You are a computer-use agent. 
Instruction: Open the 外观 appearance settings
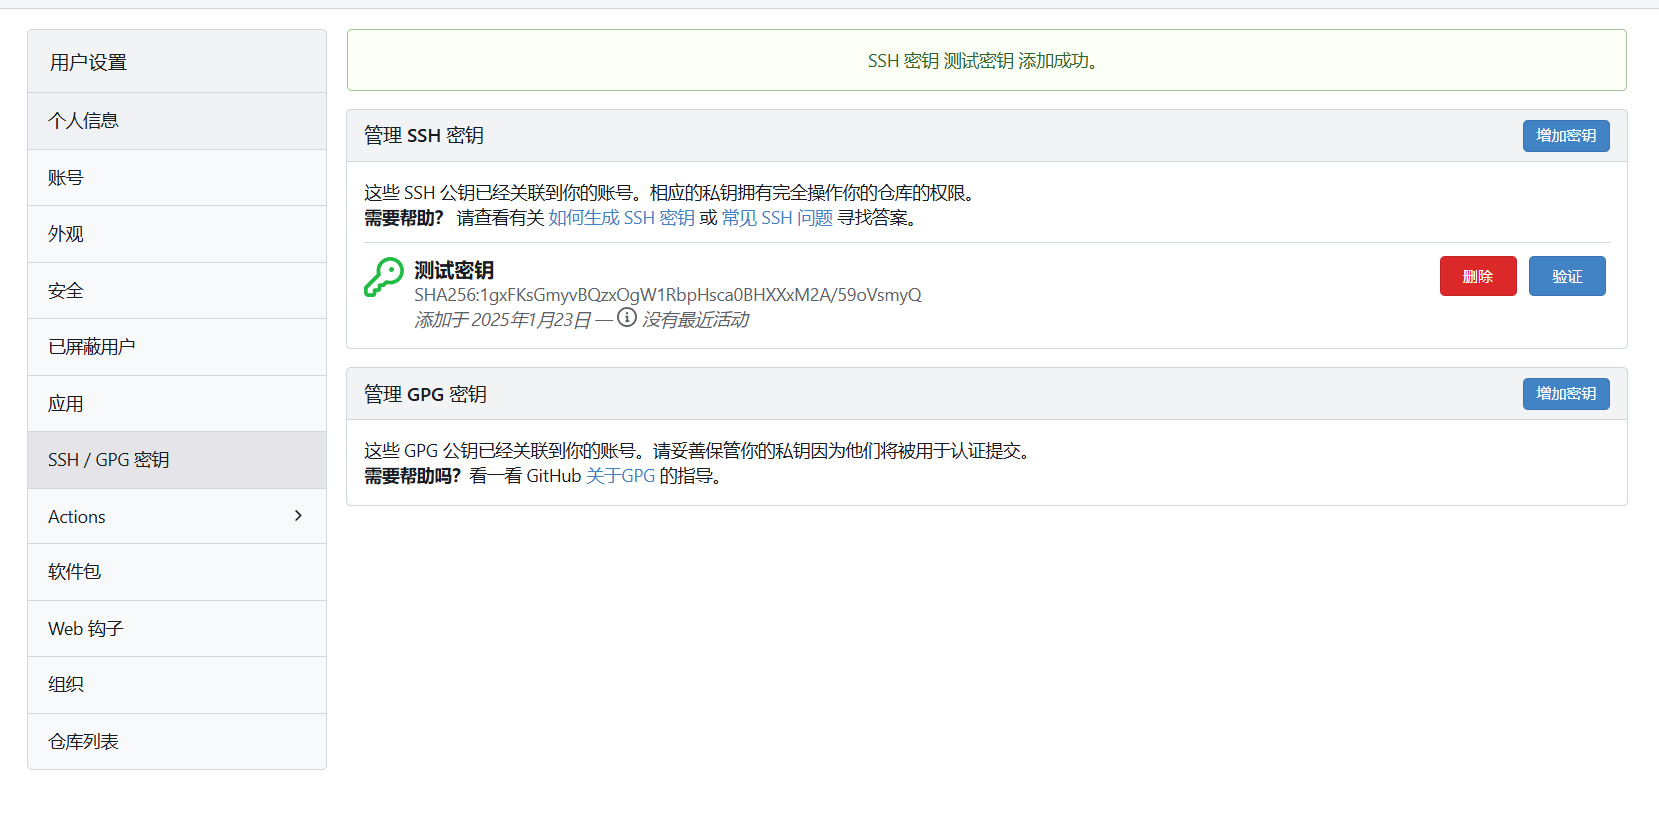[x=66, y=234]
